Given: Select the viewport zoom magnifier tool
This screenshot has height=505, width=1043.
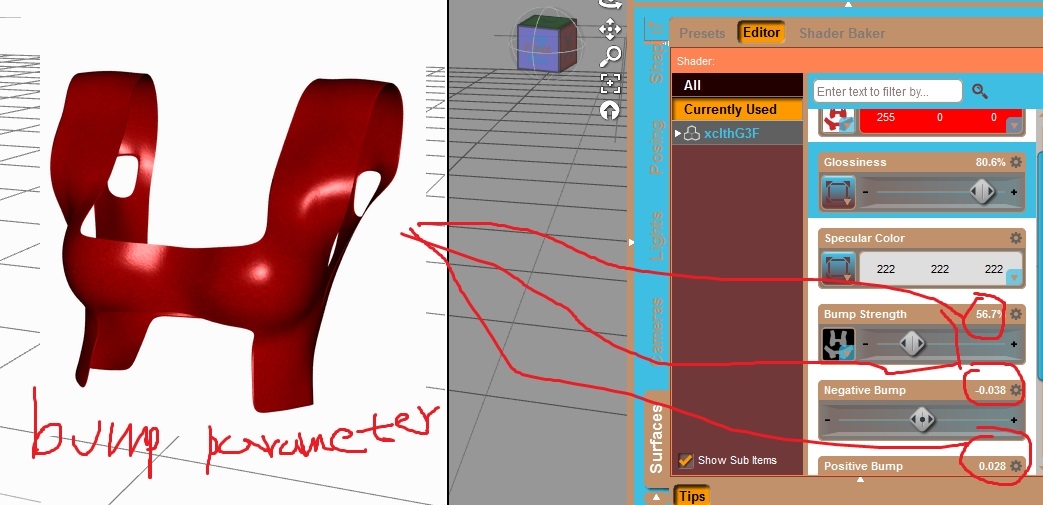Looking at the screenshot, I should 610,57.
